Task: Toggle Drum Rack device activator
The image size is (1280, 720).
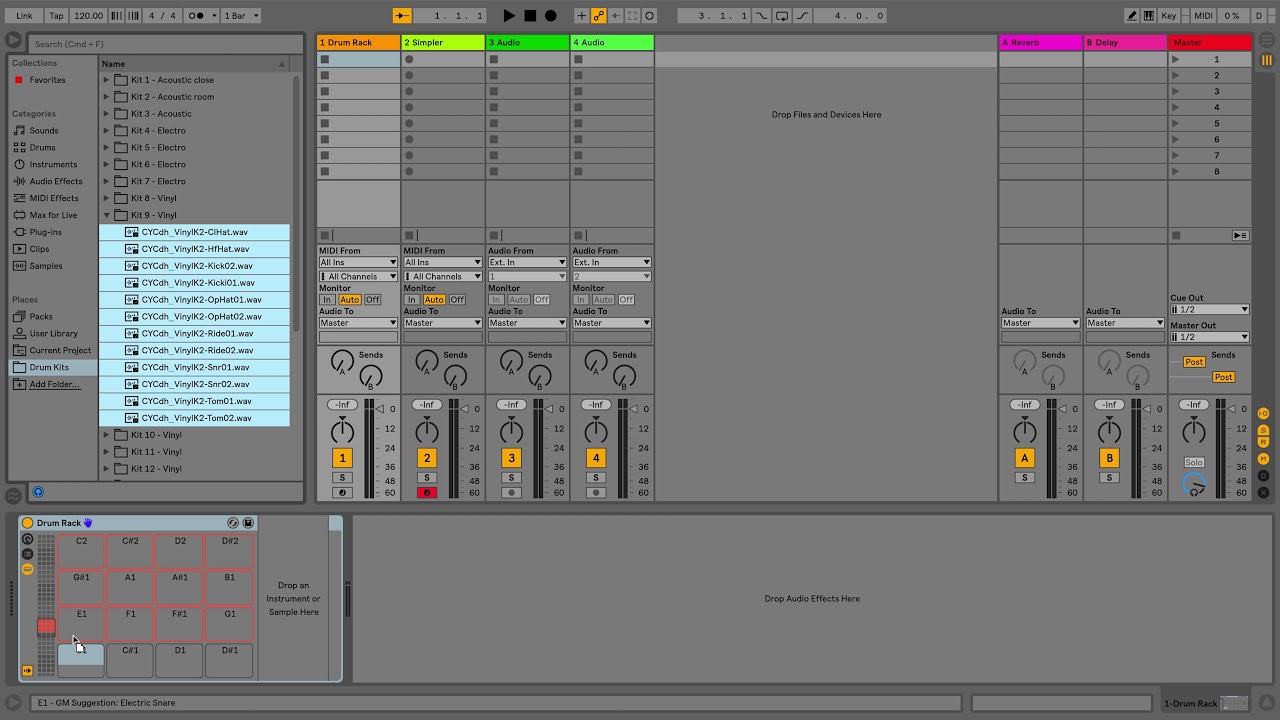Action: point(28,523)
